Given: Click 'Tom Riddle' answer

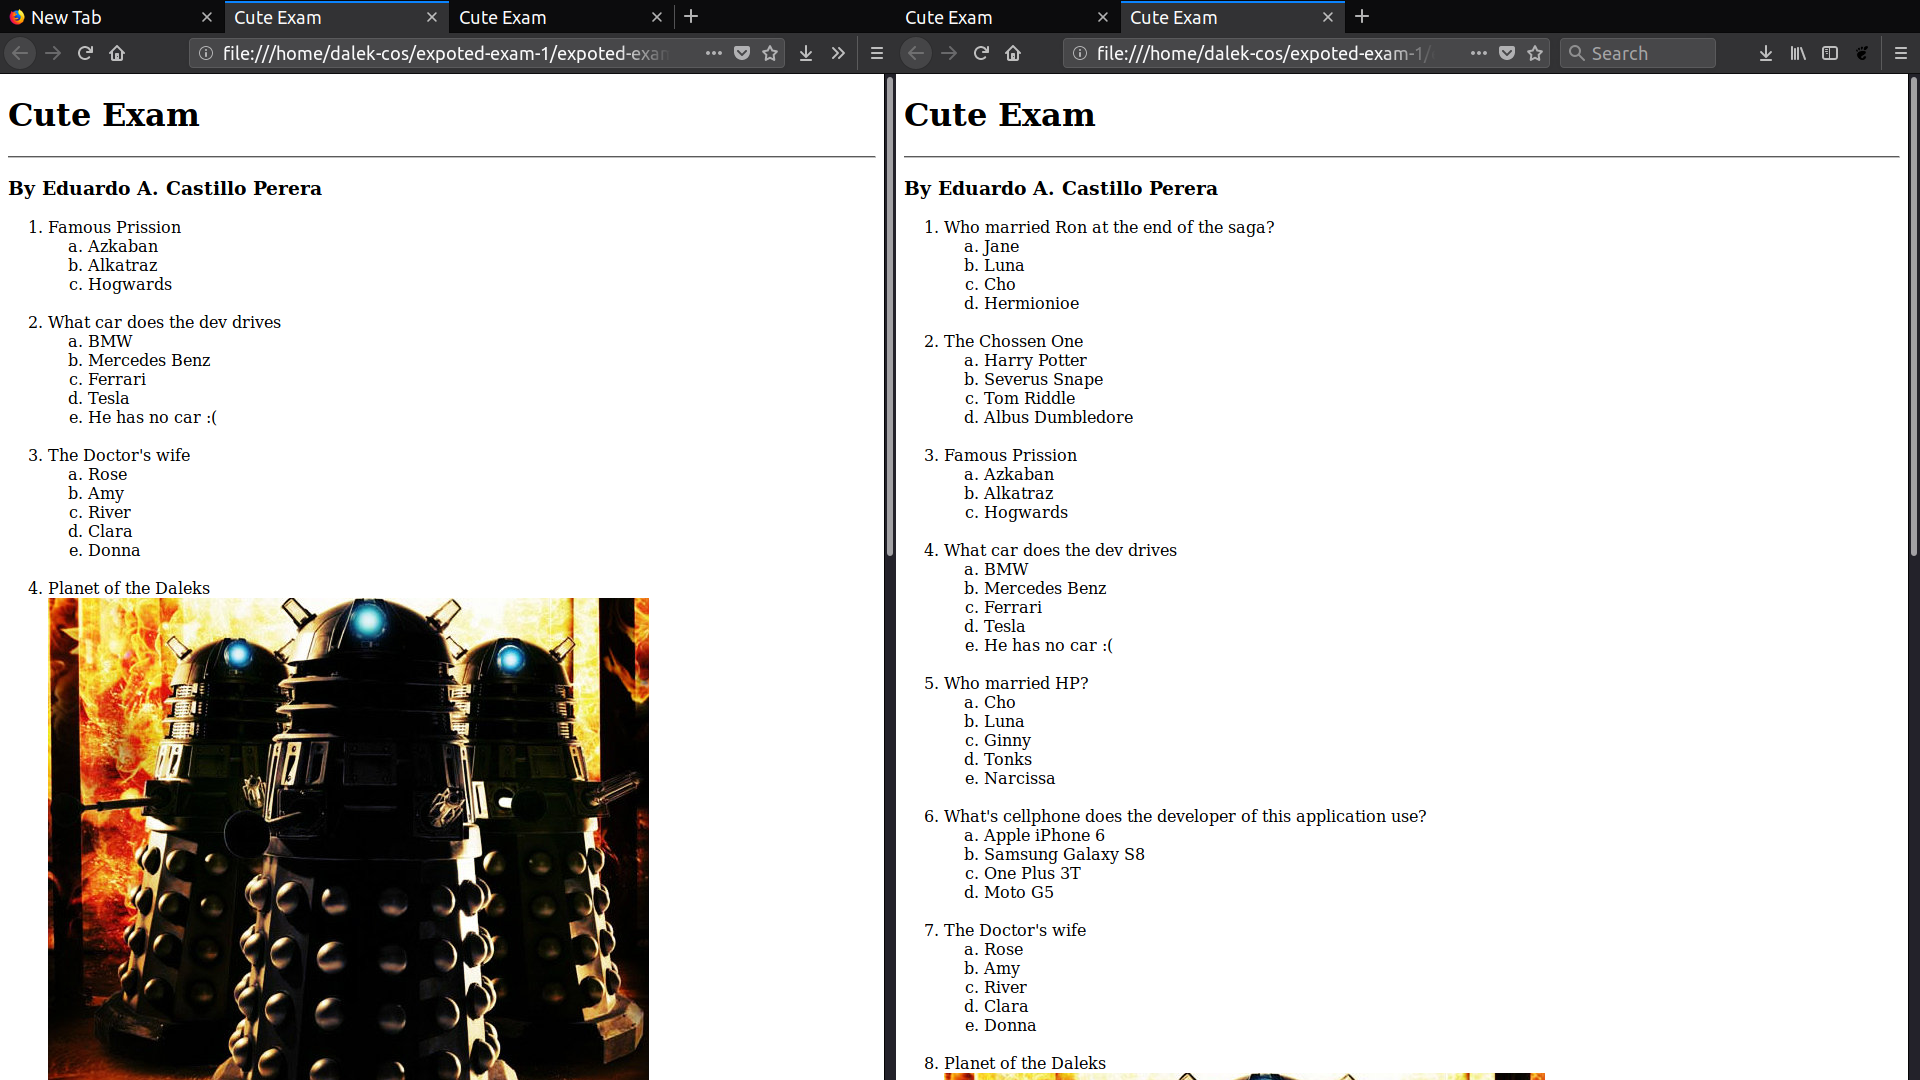Looking at the screenshot, I should [x=1029, y=398].
